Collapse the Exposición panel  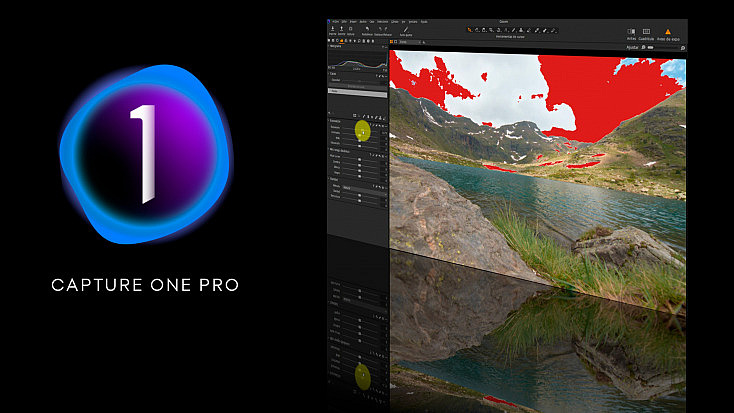[329, 121]
